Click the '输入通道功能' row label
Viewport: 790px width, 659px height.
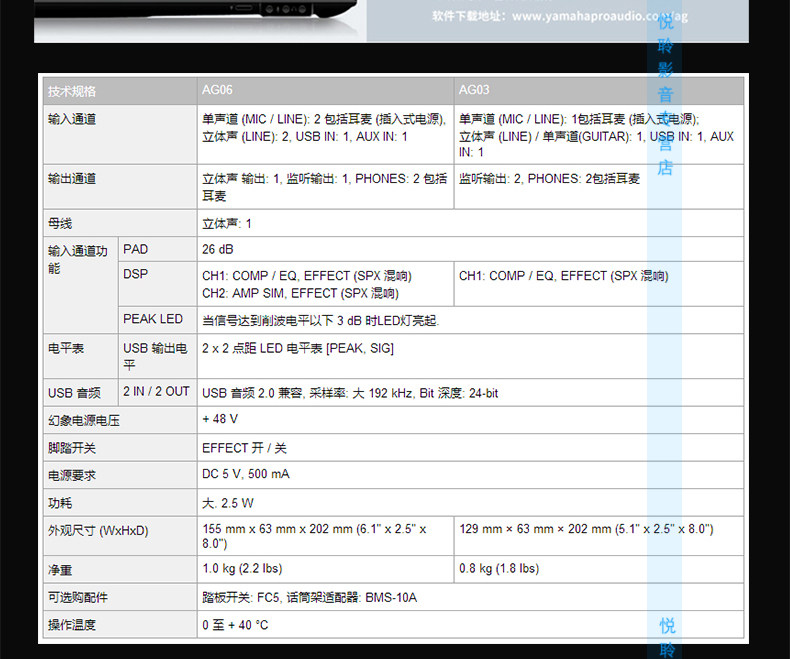pyautogui.click(x=78, y=259)
